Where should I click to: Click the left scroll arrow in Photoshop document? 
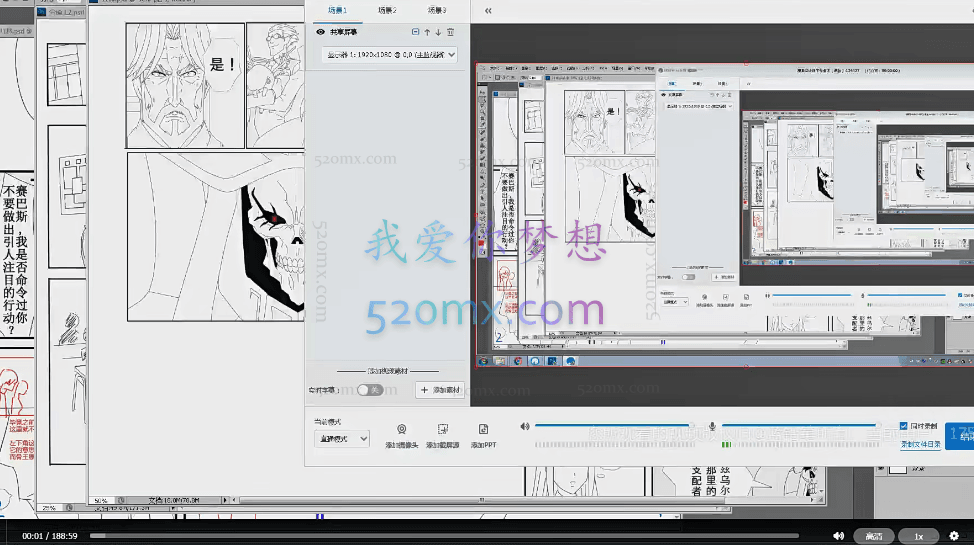234,500
